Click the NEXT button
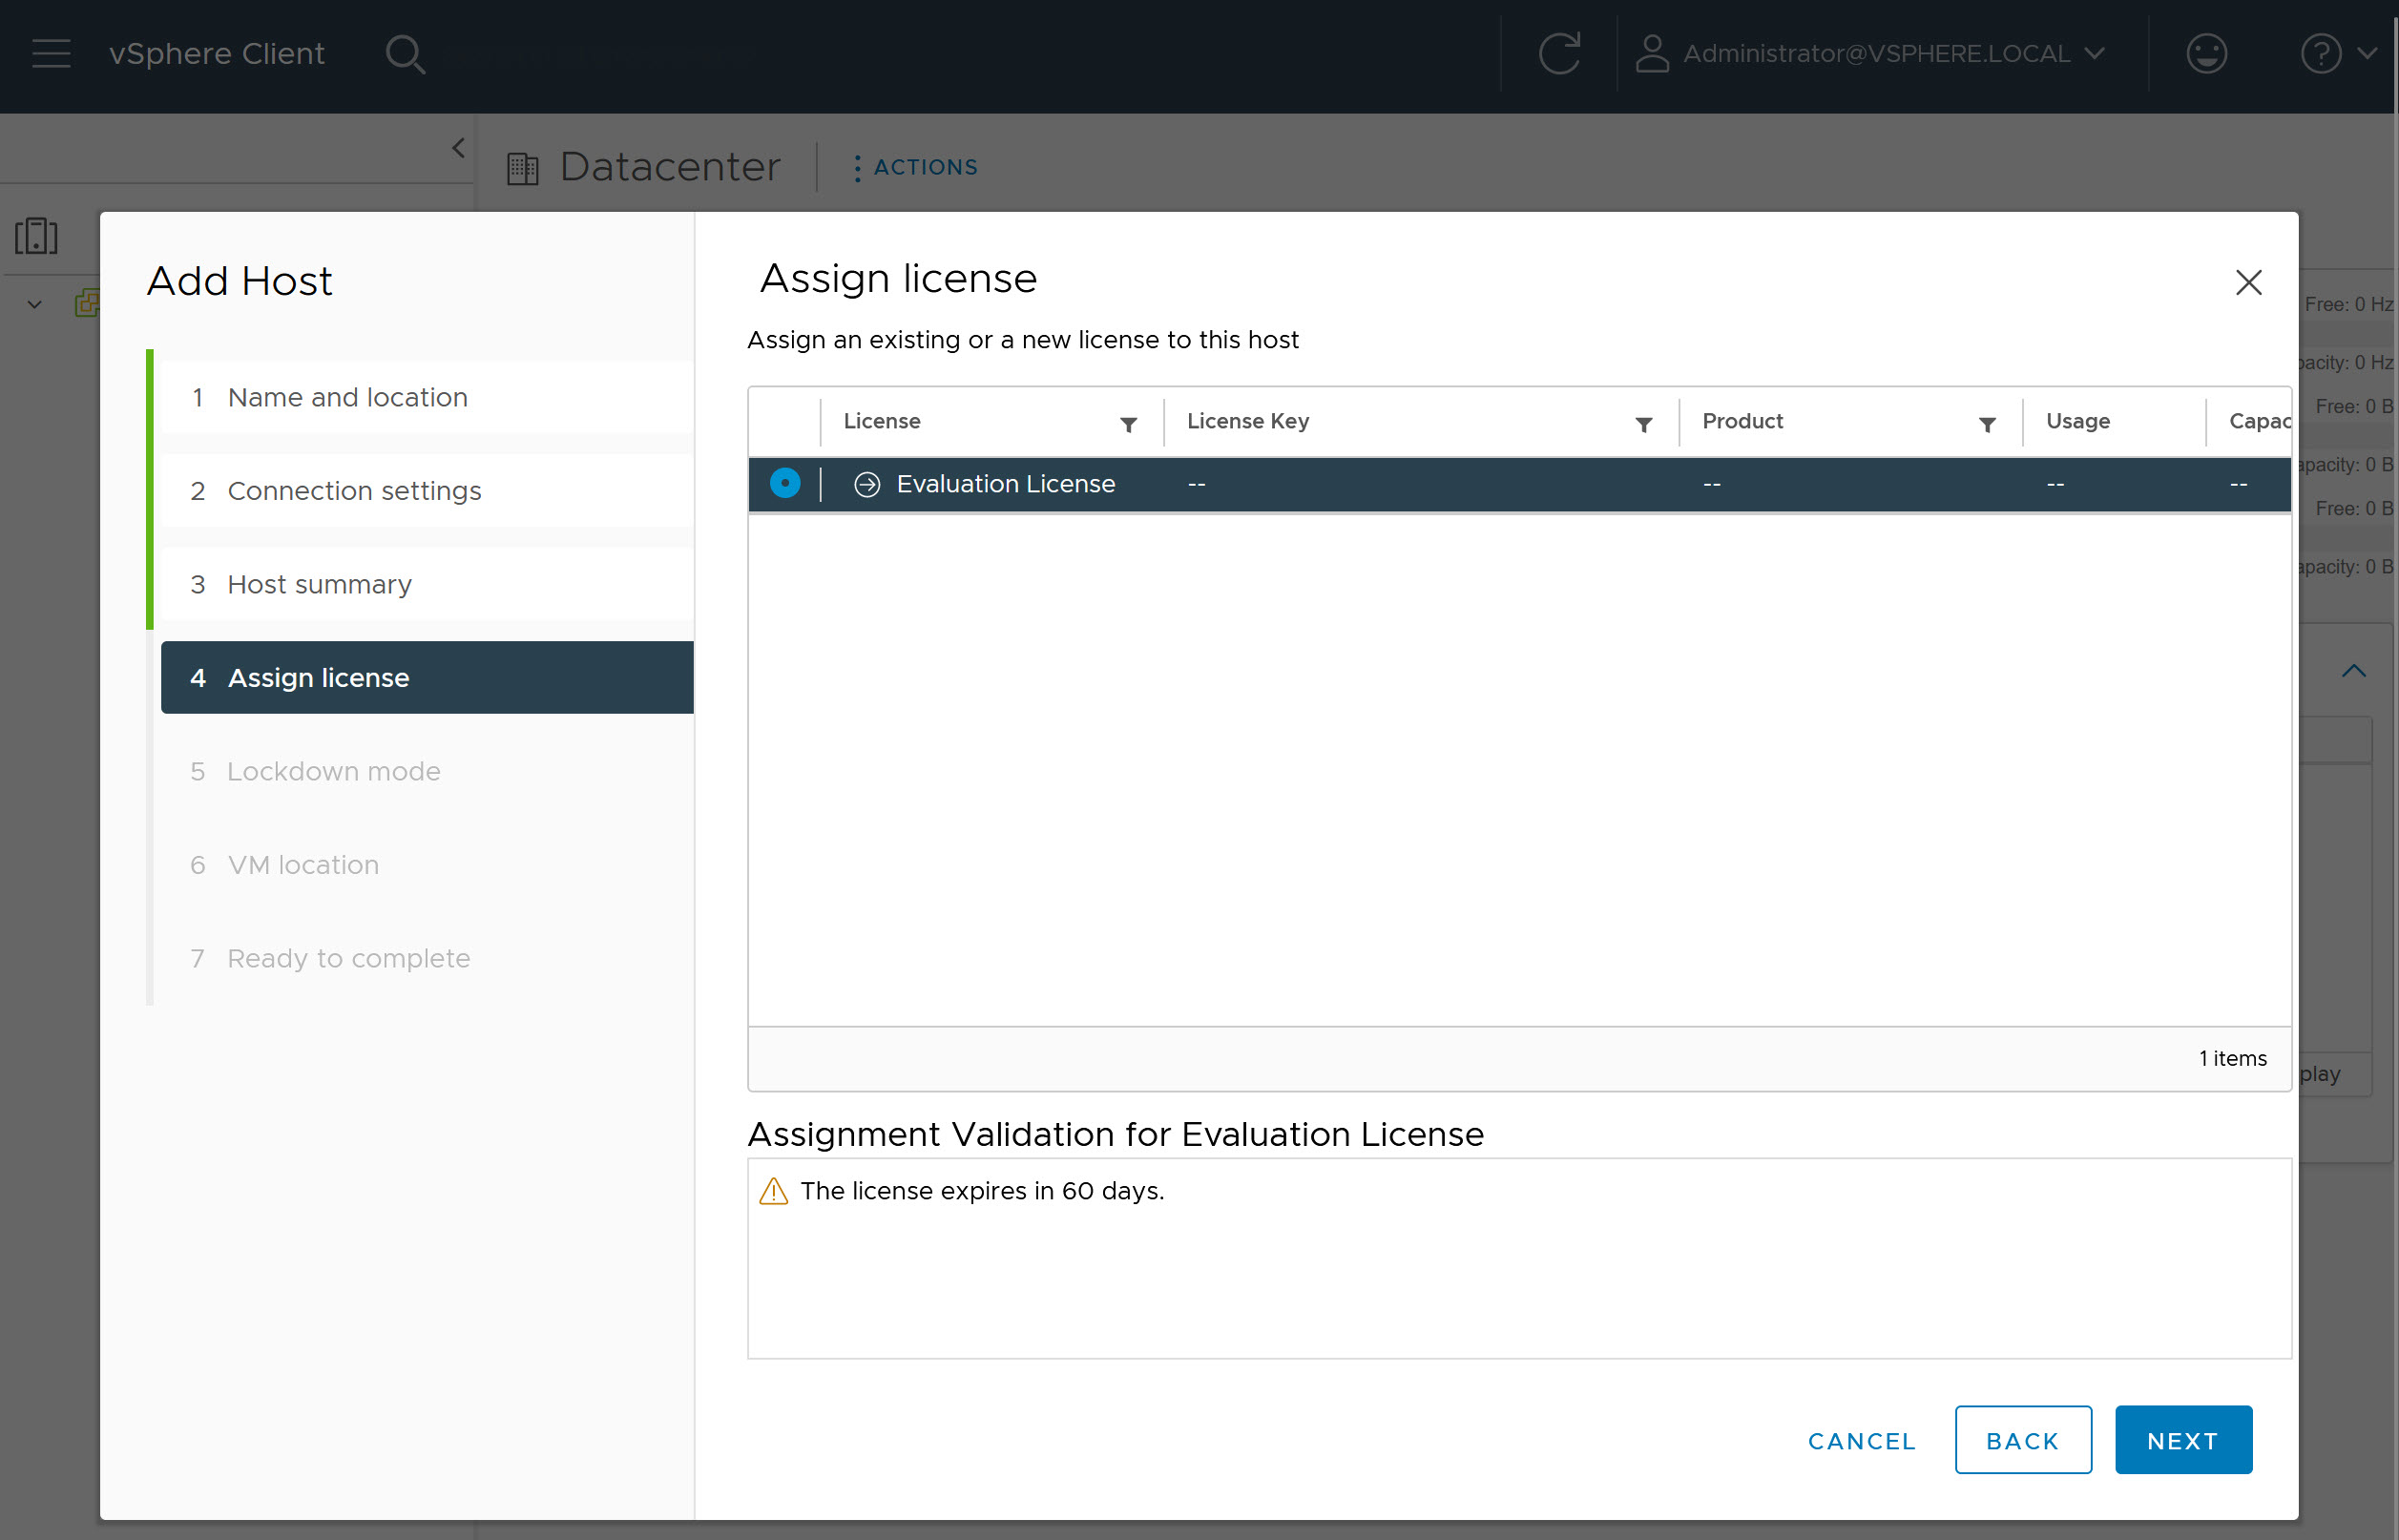Image resolution: width=2399 pixels, height=1540 pixels. click(x=2182, y=1440)
